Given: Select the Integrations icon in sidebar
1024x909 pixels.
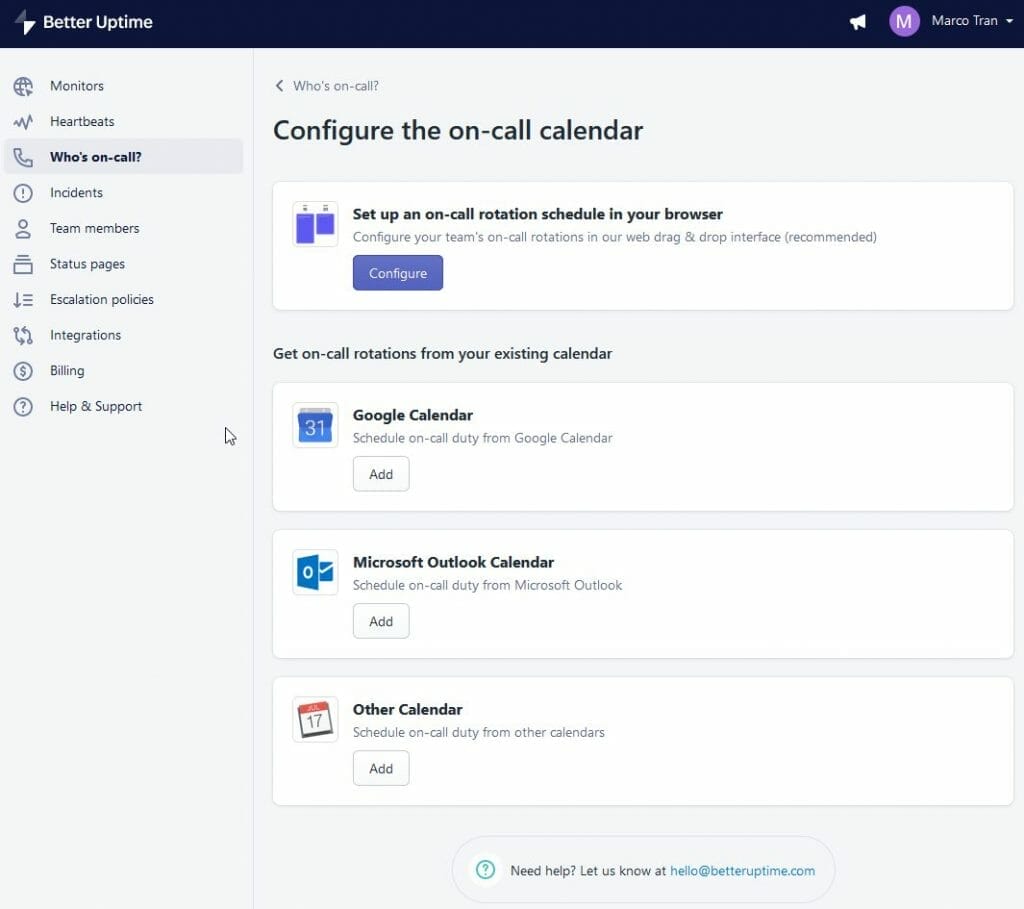Looking at the screenshot, I should (x=23, y=335).
